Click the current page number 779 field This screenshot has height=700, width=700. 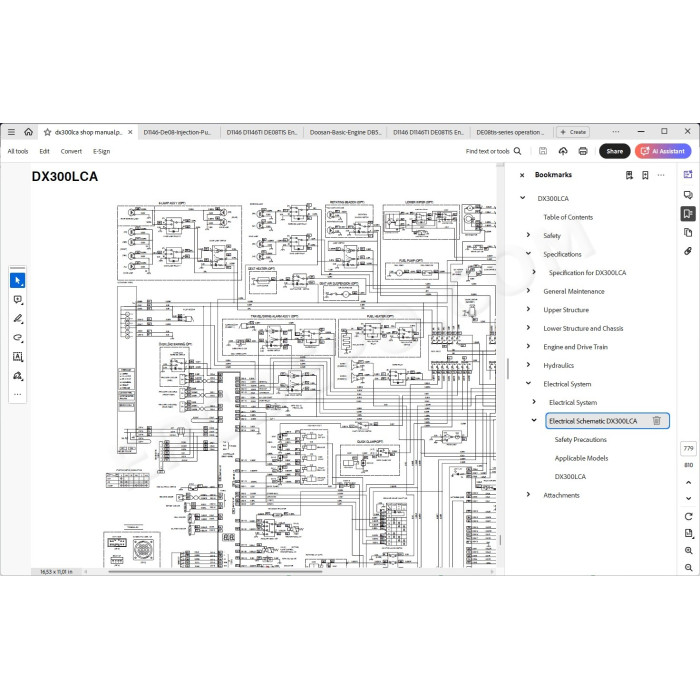coord(688,448)
